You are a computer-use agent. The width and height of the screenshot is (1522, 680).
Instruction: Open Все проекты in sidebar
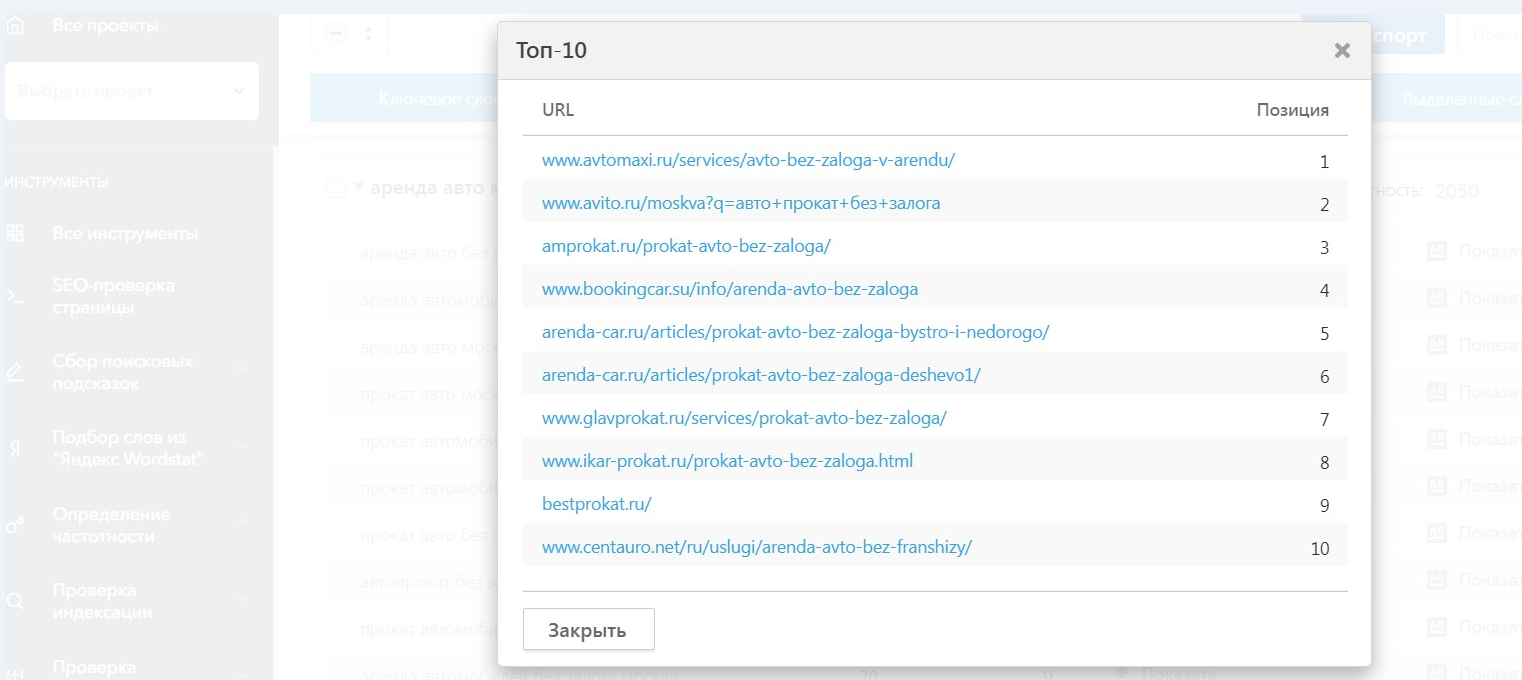pos(105,26)
